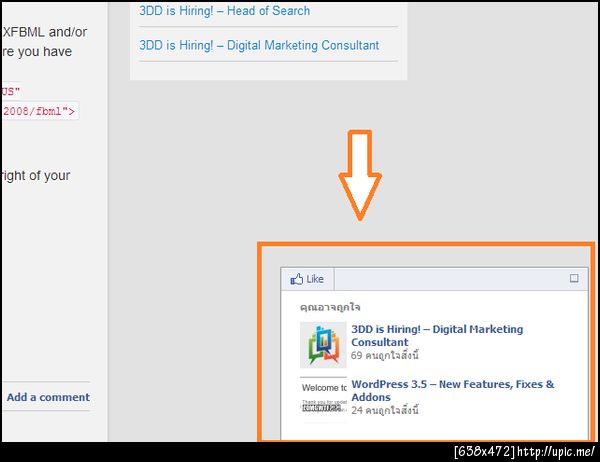
Task: Click the WordPress 3.5 article thumbnail
Action: point(323,400)
